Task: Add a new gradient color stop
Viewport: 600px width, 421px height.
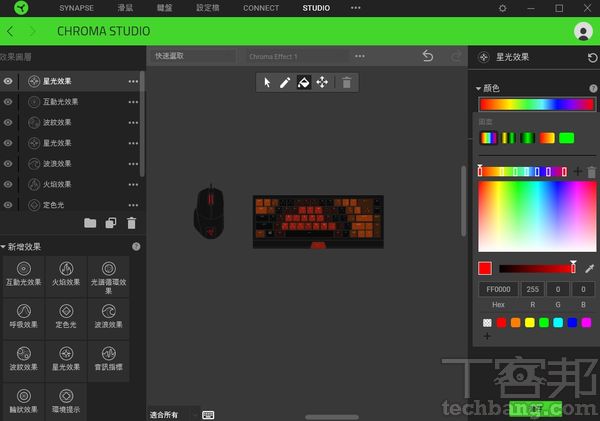Action: click(577, 171)
